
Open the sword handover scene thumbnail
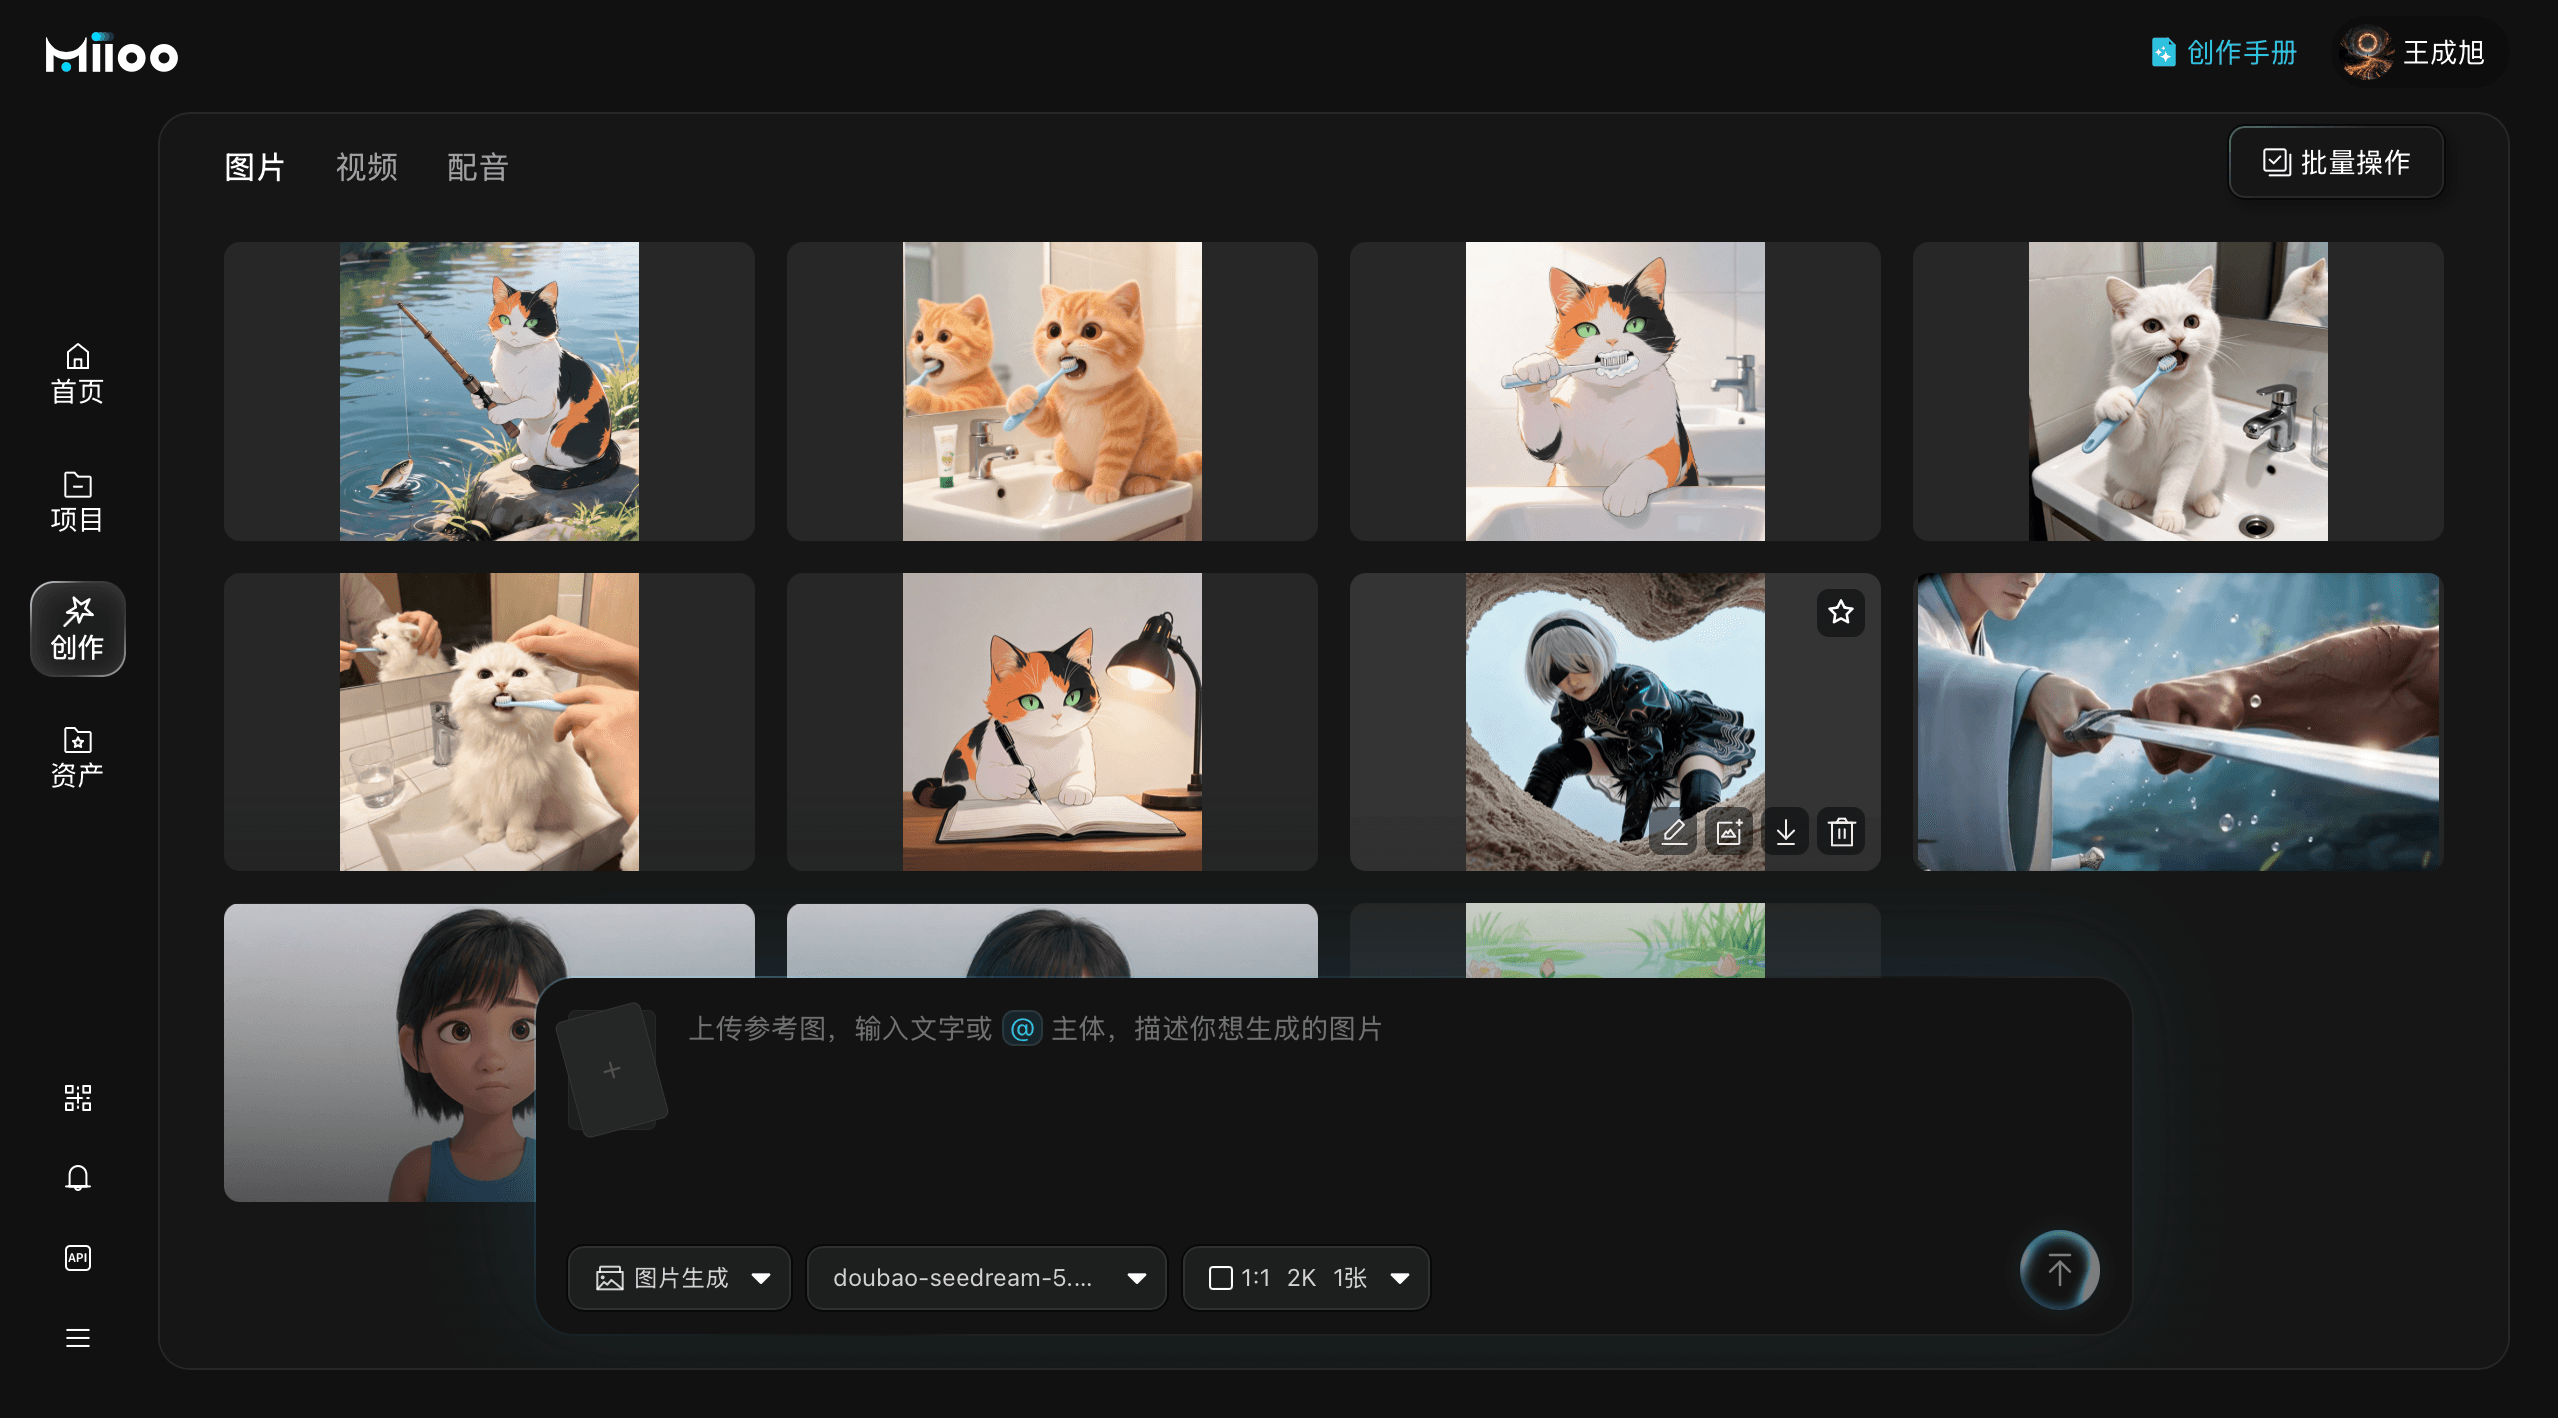point(2178,722)
